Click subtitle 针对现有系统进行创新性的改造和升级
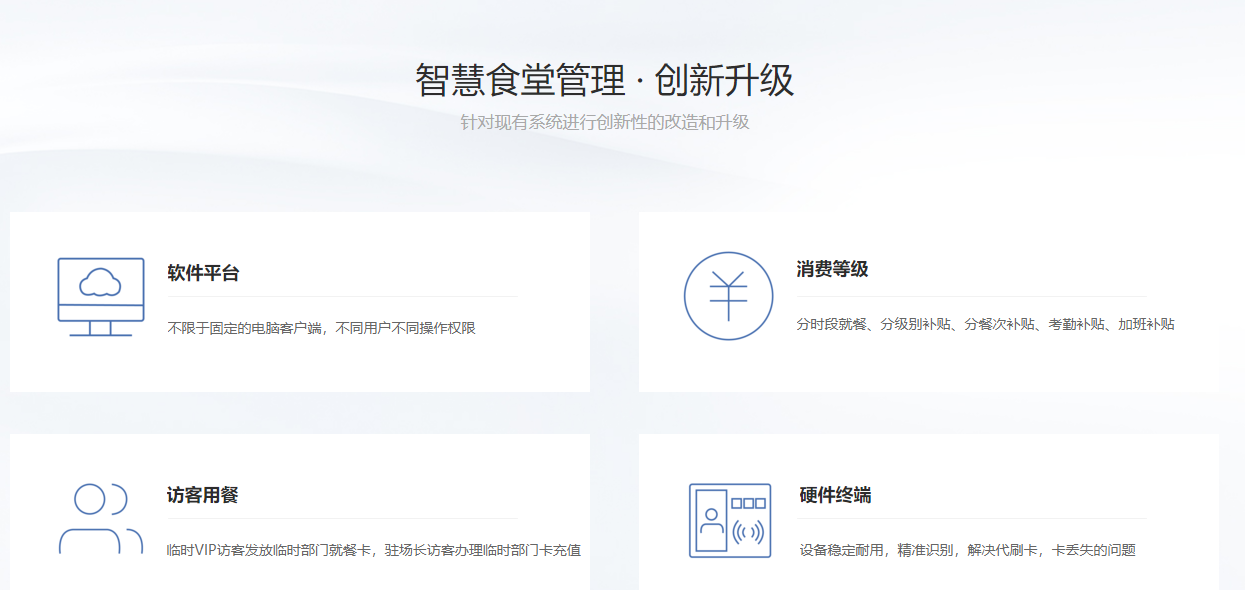Screen dimensions: 1245x590 [x=605, y=123]
